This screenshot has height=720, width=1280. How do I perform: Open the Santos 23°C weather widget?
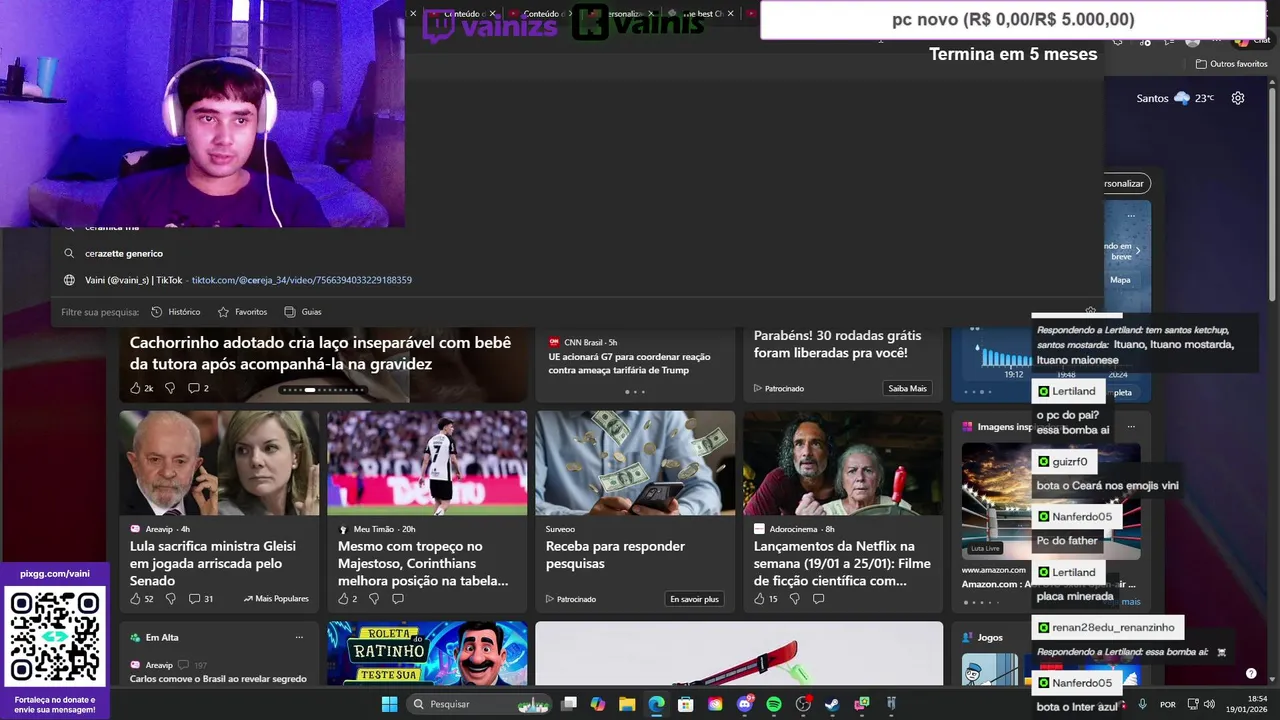(1175, 98)
